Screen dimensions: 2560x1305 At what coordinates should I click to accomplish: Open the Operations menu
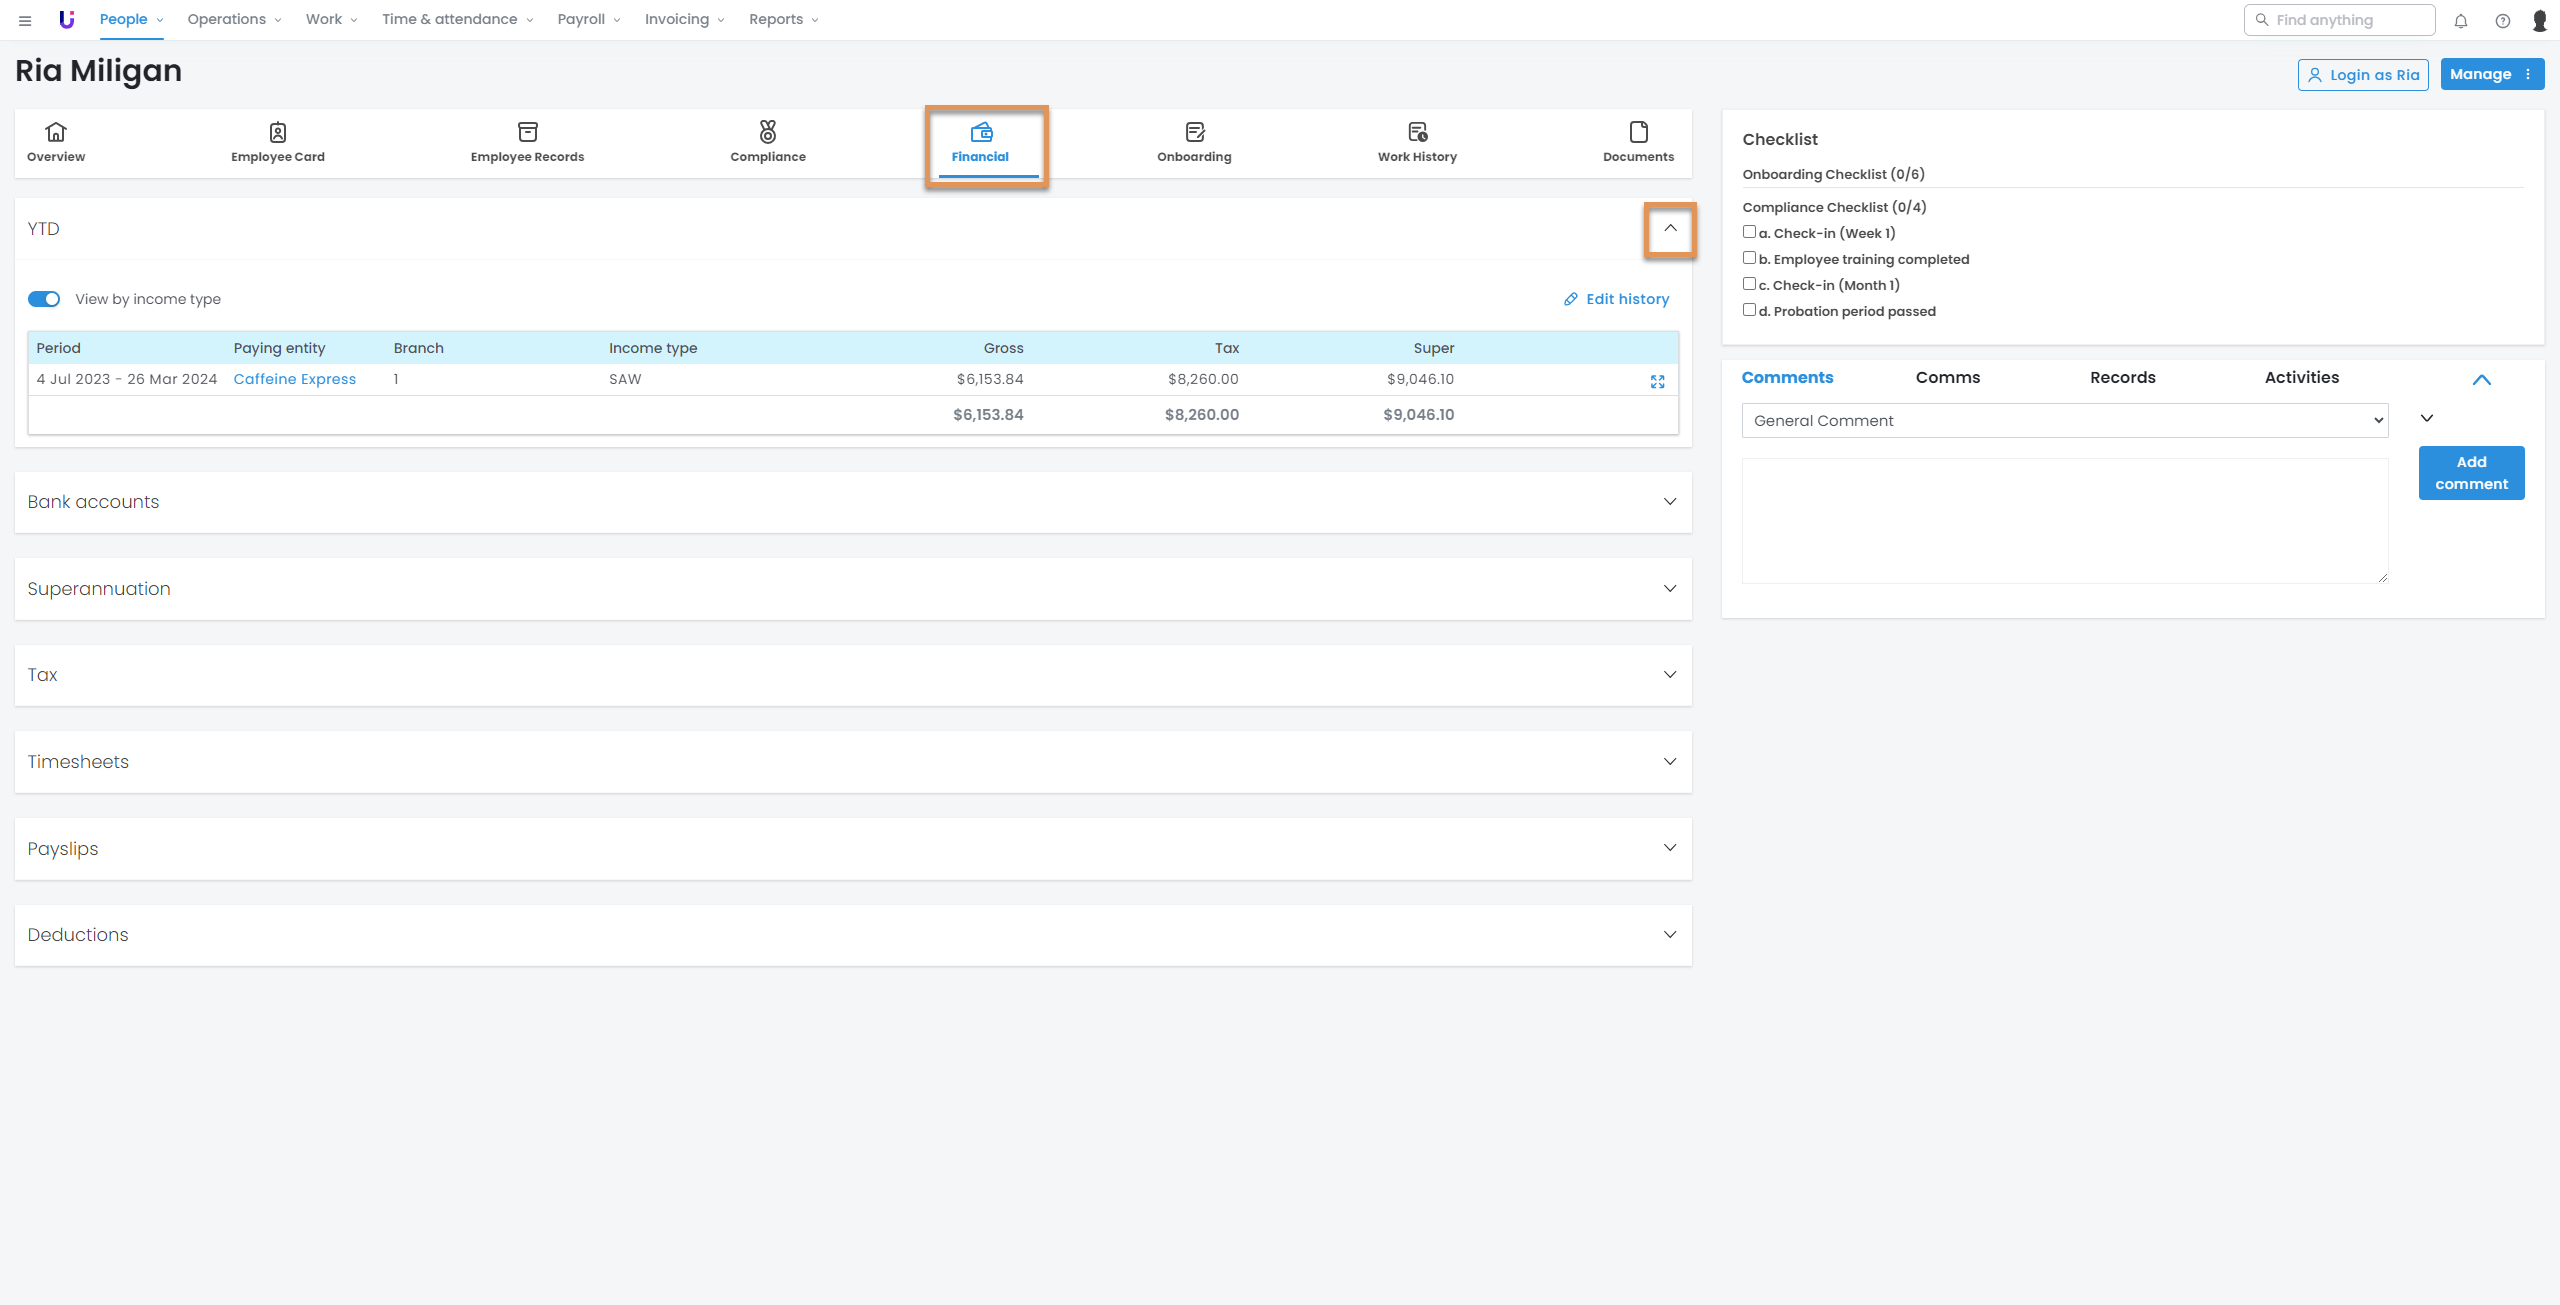pos(234,20)
